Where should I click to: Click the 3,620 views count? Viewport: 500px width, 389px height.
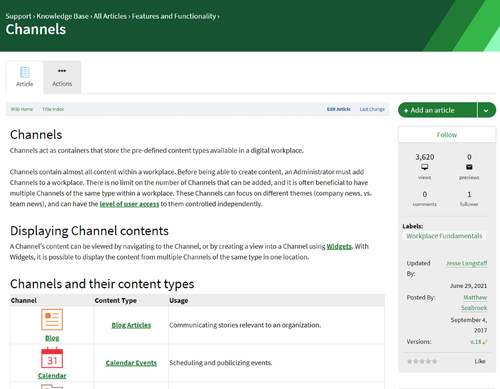click(425, 157)
